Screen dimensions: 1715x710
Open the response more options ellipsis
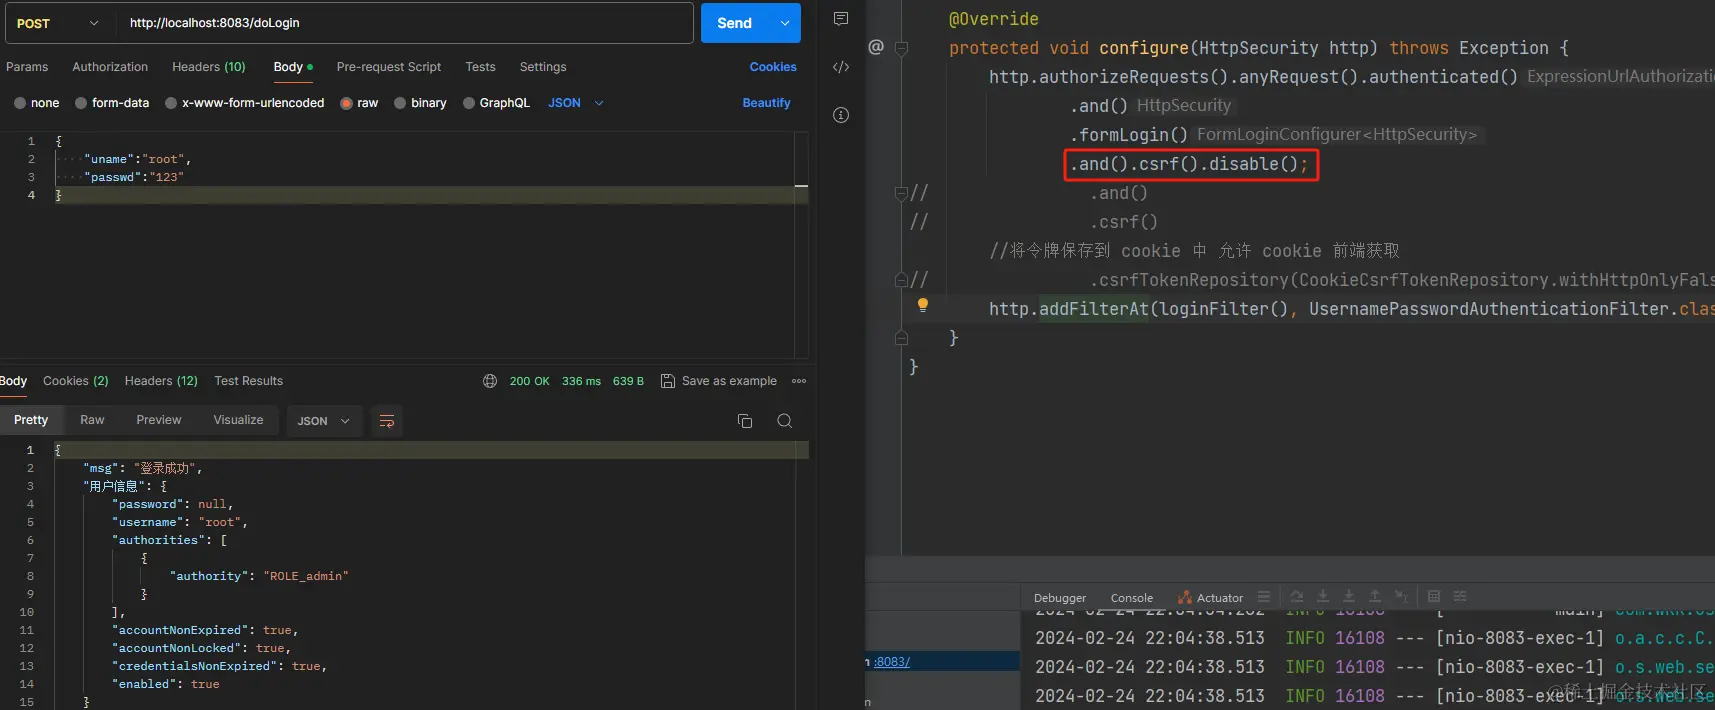pyautogui.click(x=799, y=381)
